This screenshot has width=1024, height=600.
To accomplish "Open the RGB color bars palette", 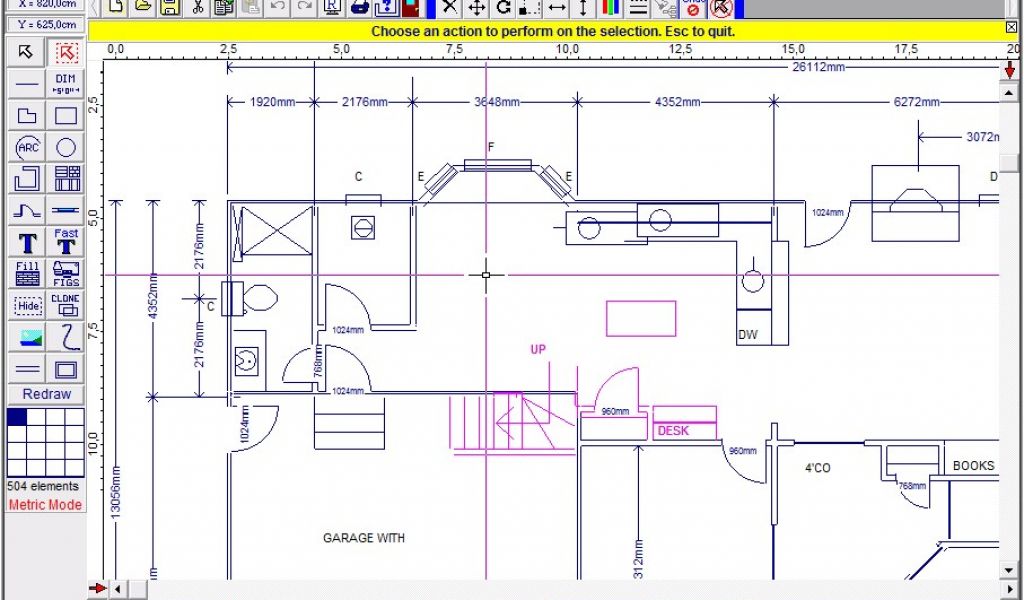I will 610,8.
